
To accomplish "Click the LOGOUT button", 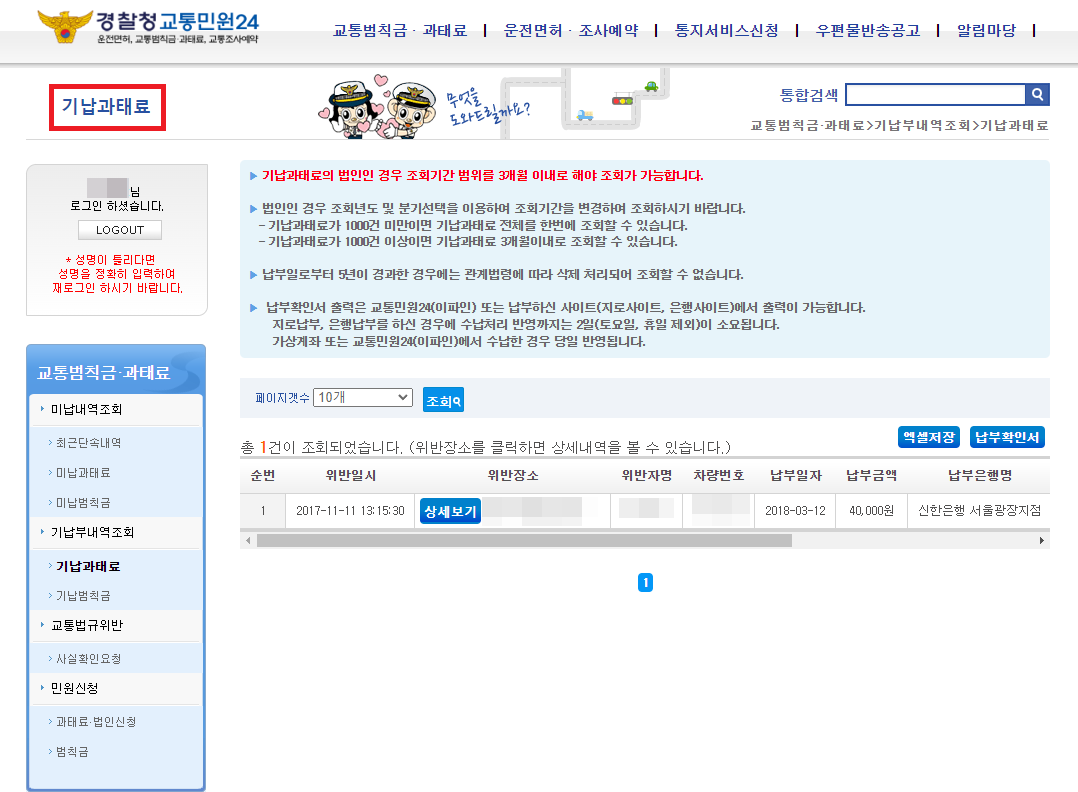I will pos(119,229).
